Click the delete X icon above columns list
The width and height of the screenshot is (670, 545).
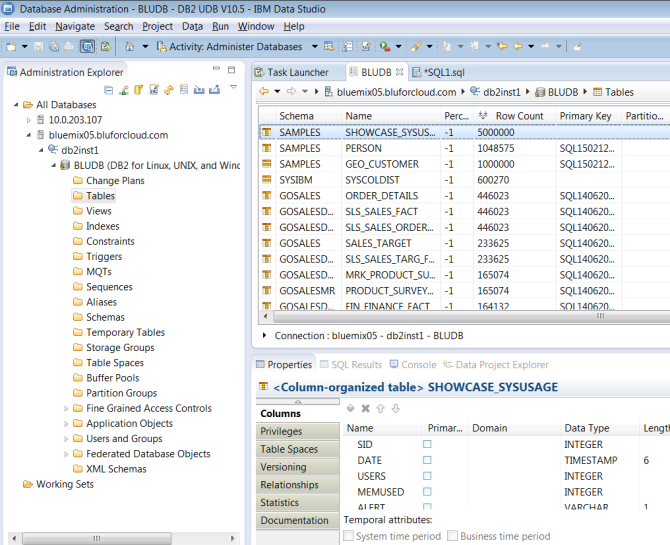tap(365, 409)
